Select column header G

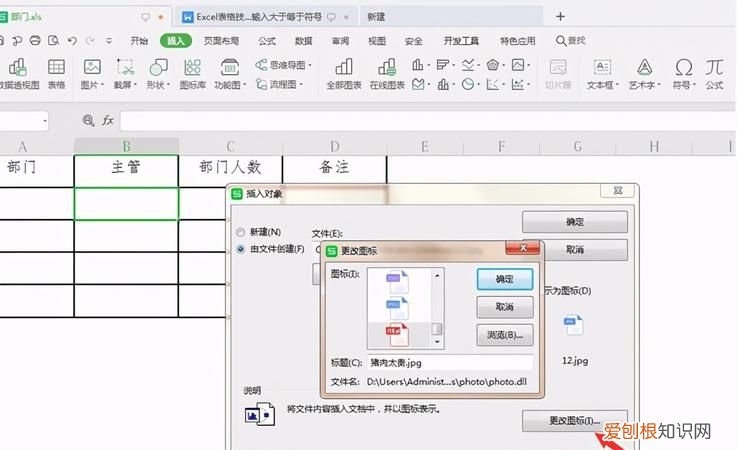pos(578,147)
